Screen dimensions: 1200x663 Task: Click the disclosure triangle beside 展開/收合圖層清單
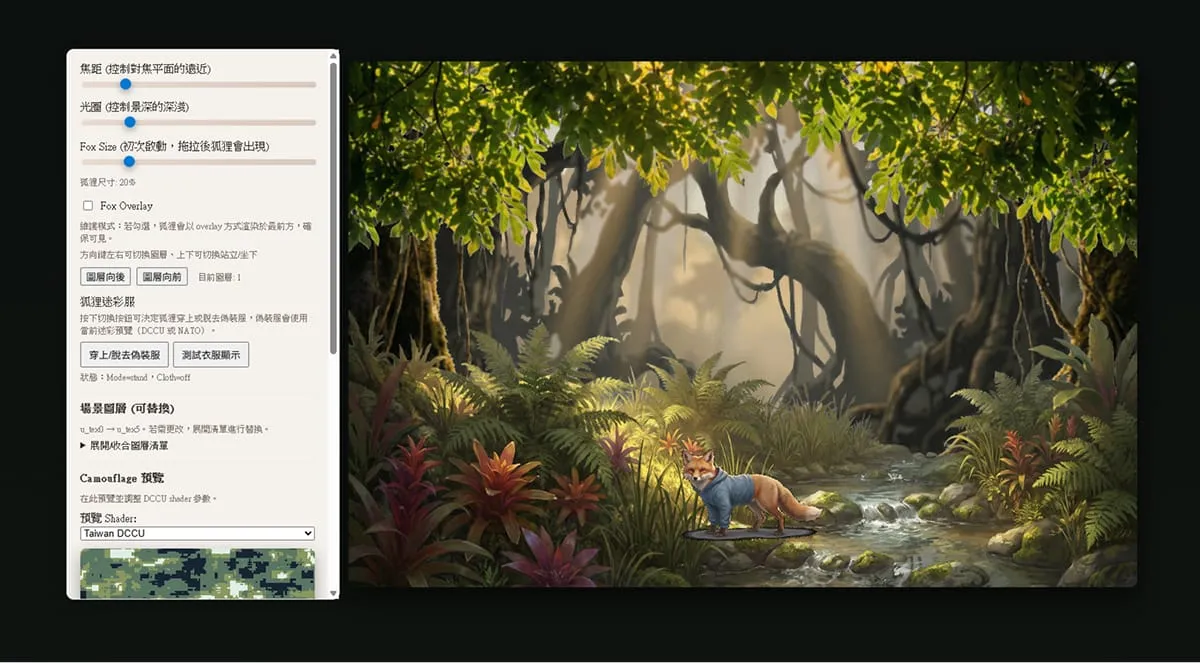coord(83,445)
